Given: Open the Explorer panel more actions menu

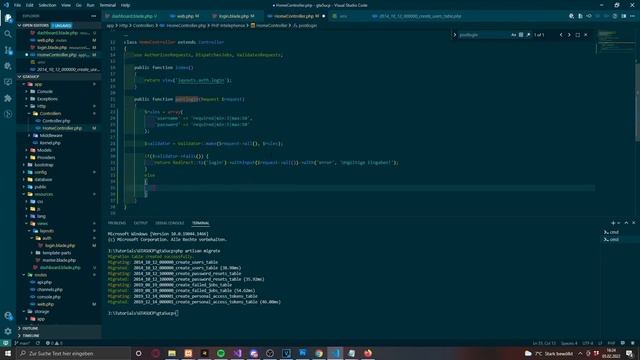Looking at the screenshot, I should click(94, 16).
